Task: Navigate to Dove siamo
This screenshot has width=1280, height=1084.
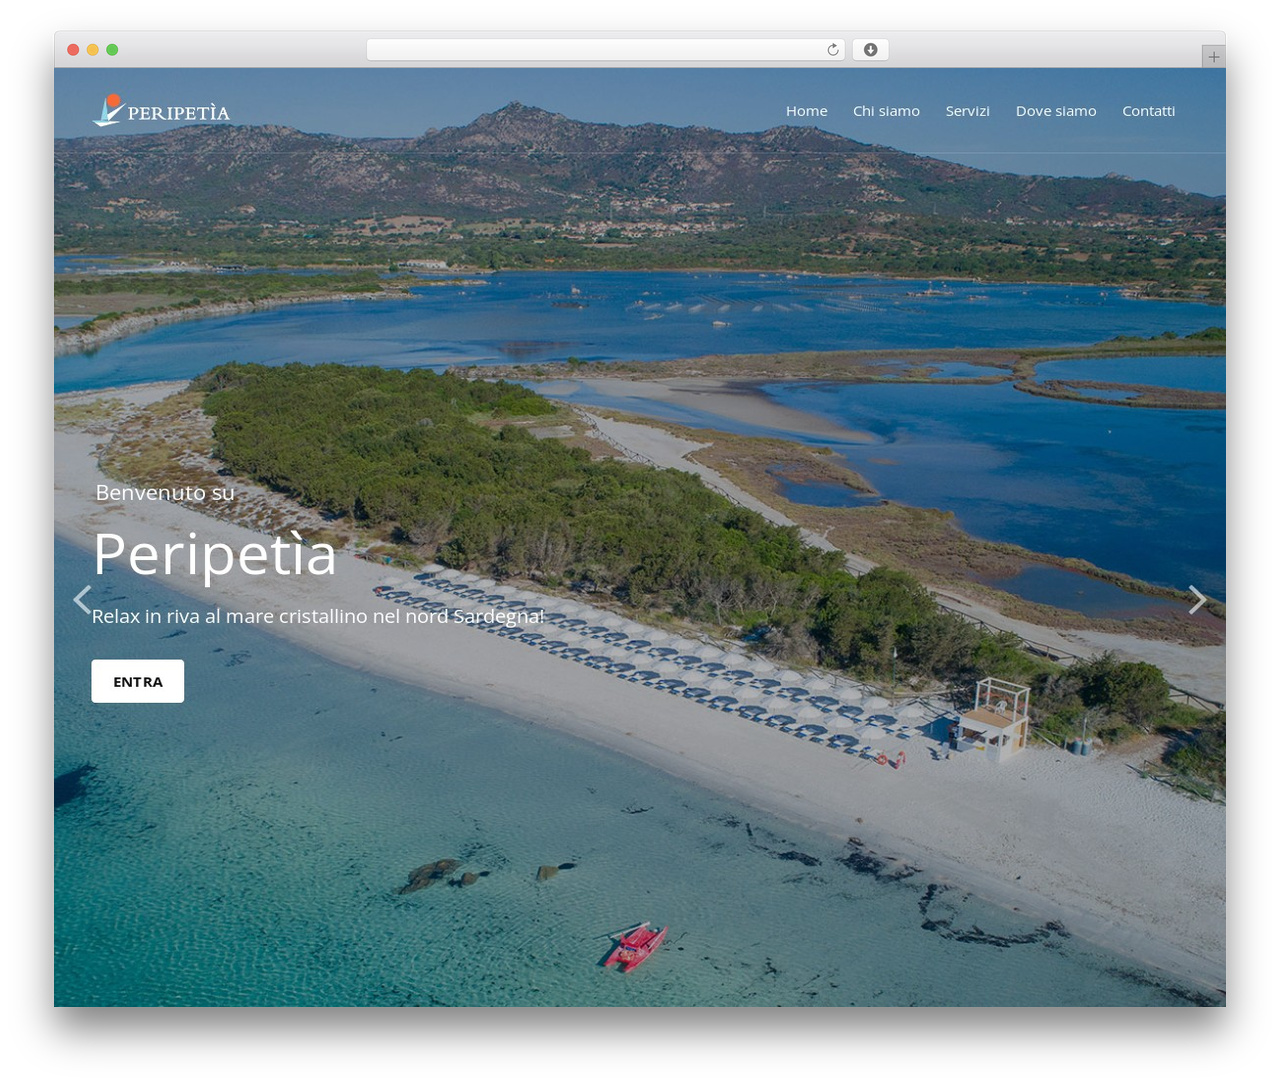Action: [1056, 111]
